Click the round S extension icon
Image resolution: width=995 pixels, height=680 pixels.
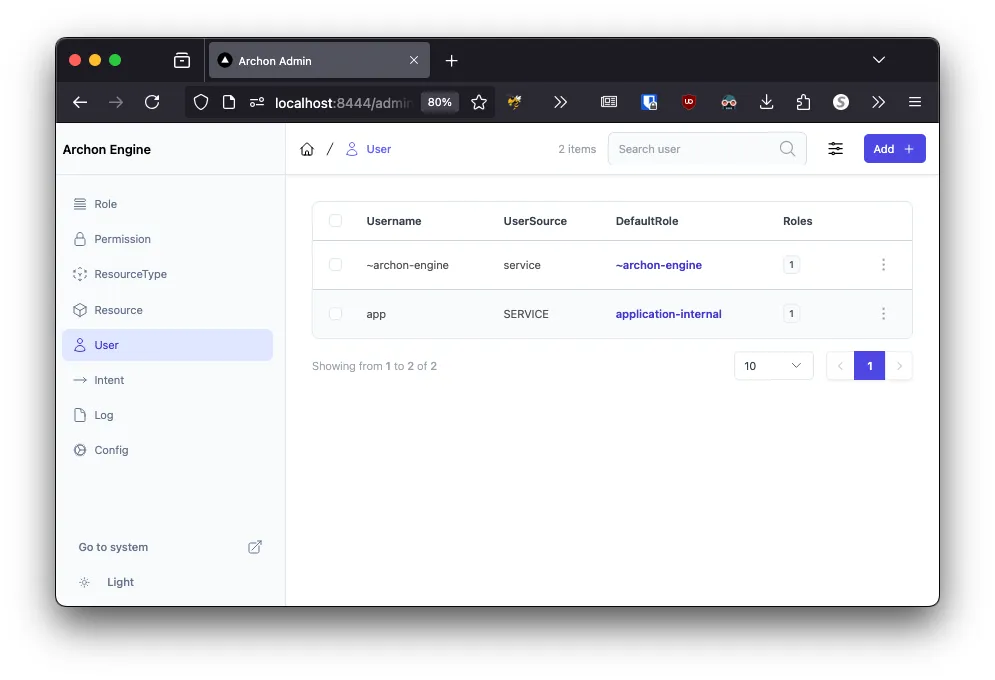coord(841,101)
